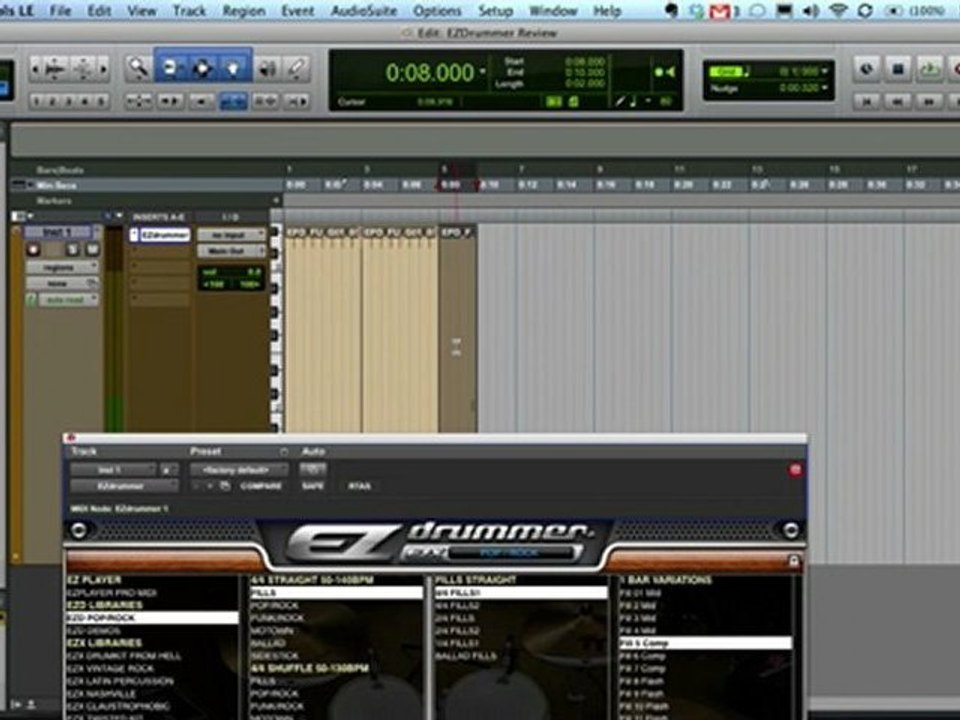Select the Pencil tool
Image resolution: width=960 pixels, height=720 pixels.
pyautogui.click(x=297, y=68)
